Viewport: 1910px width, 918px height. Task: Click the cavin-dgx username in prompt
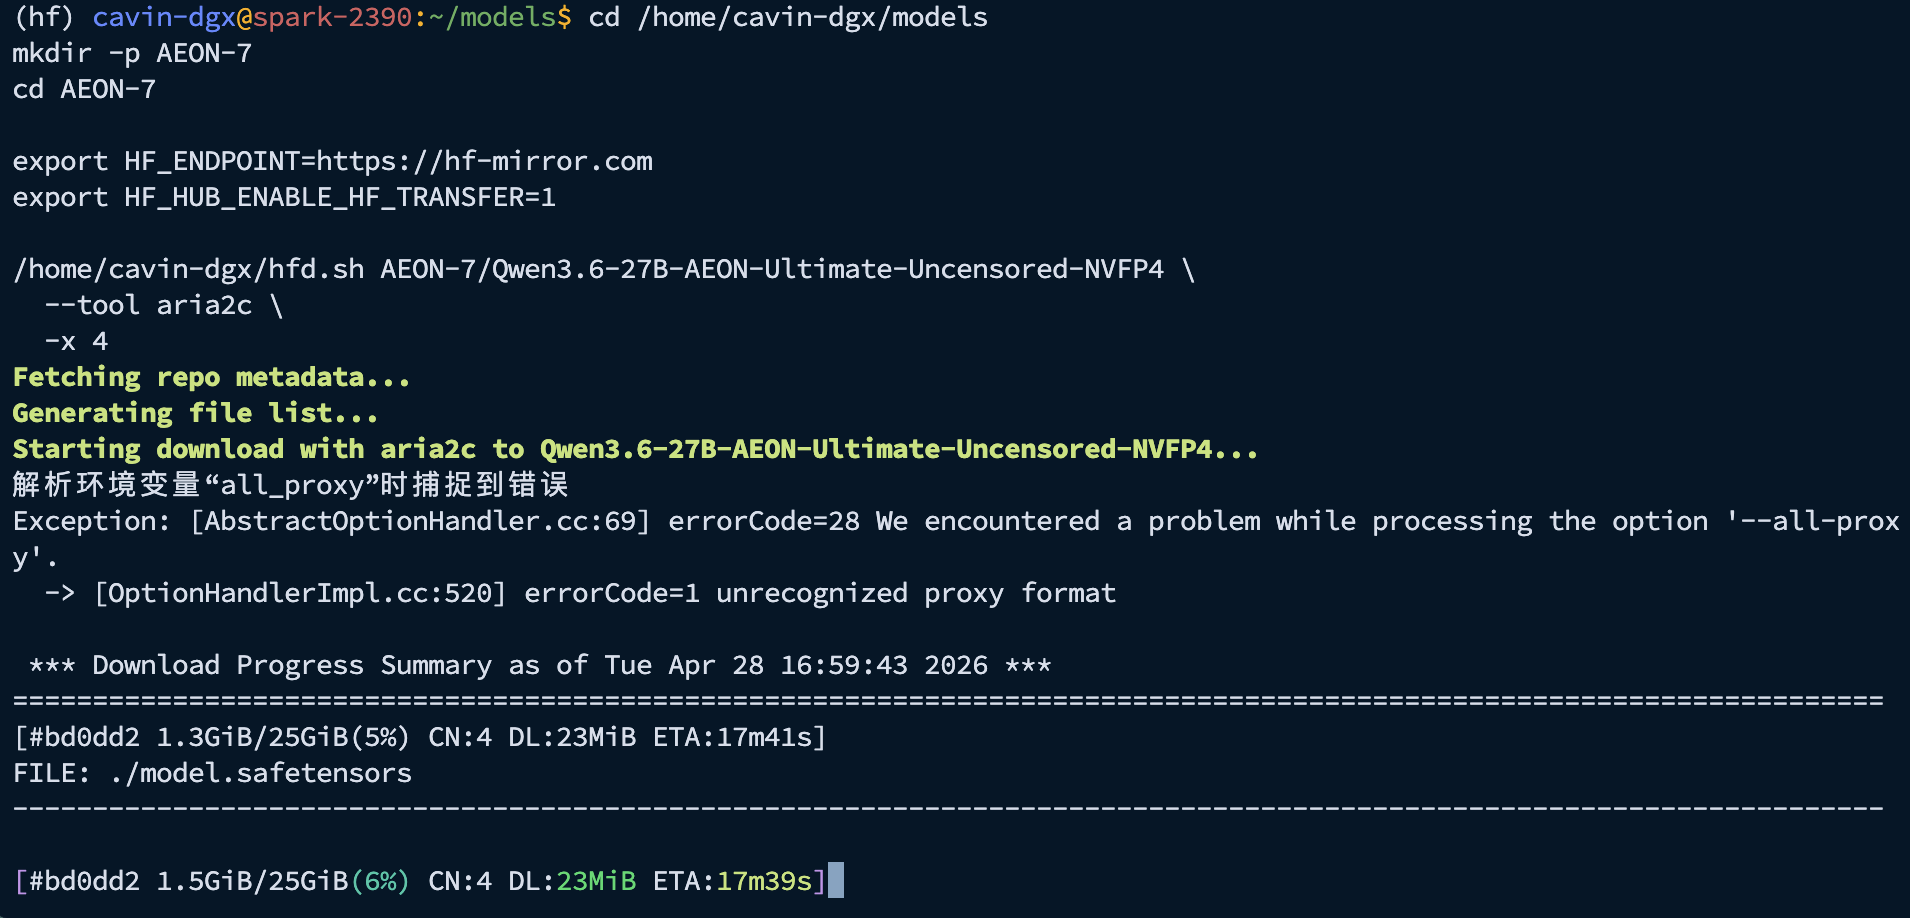(164, 17)
